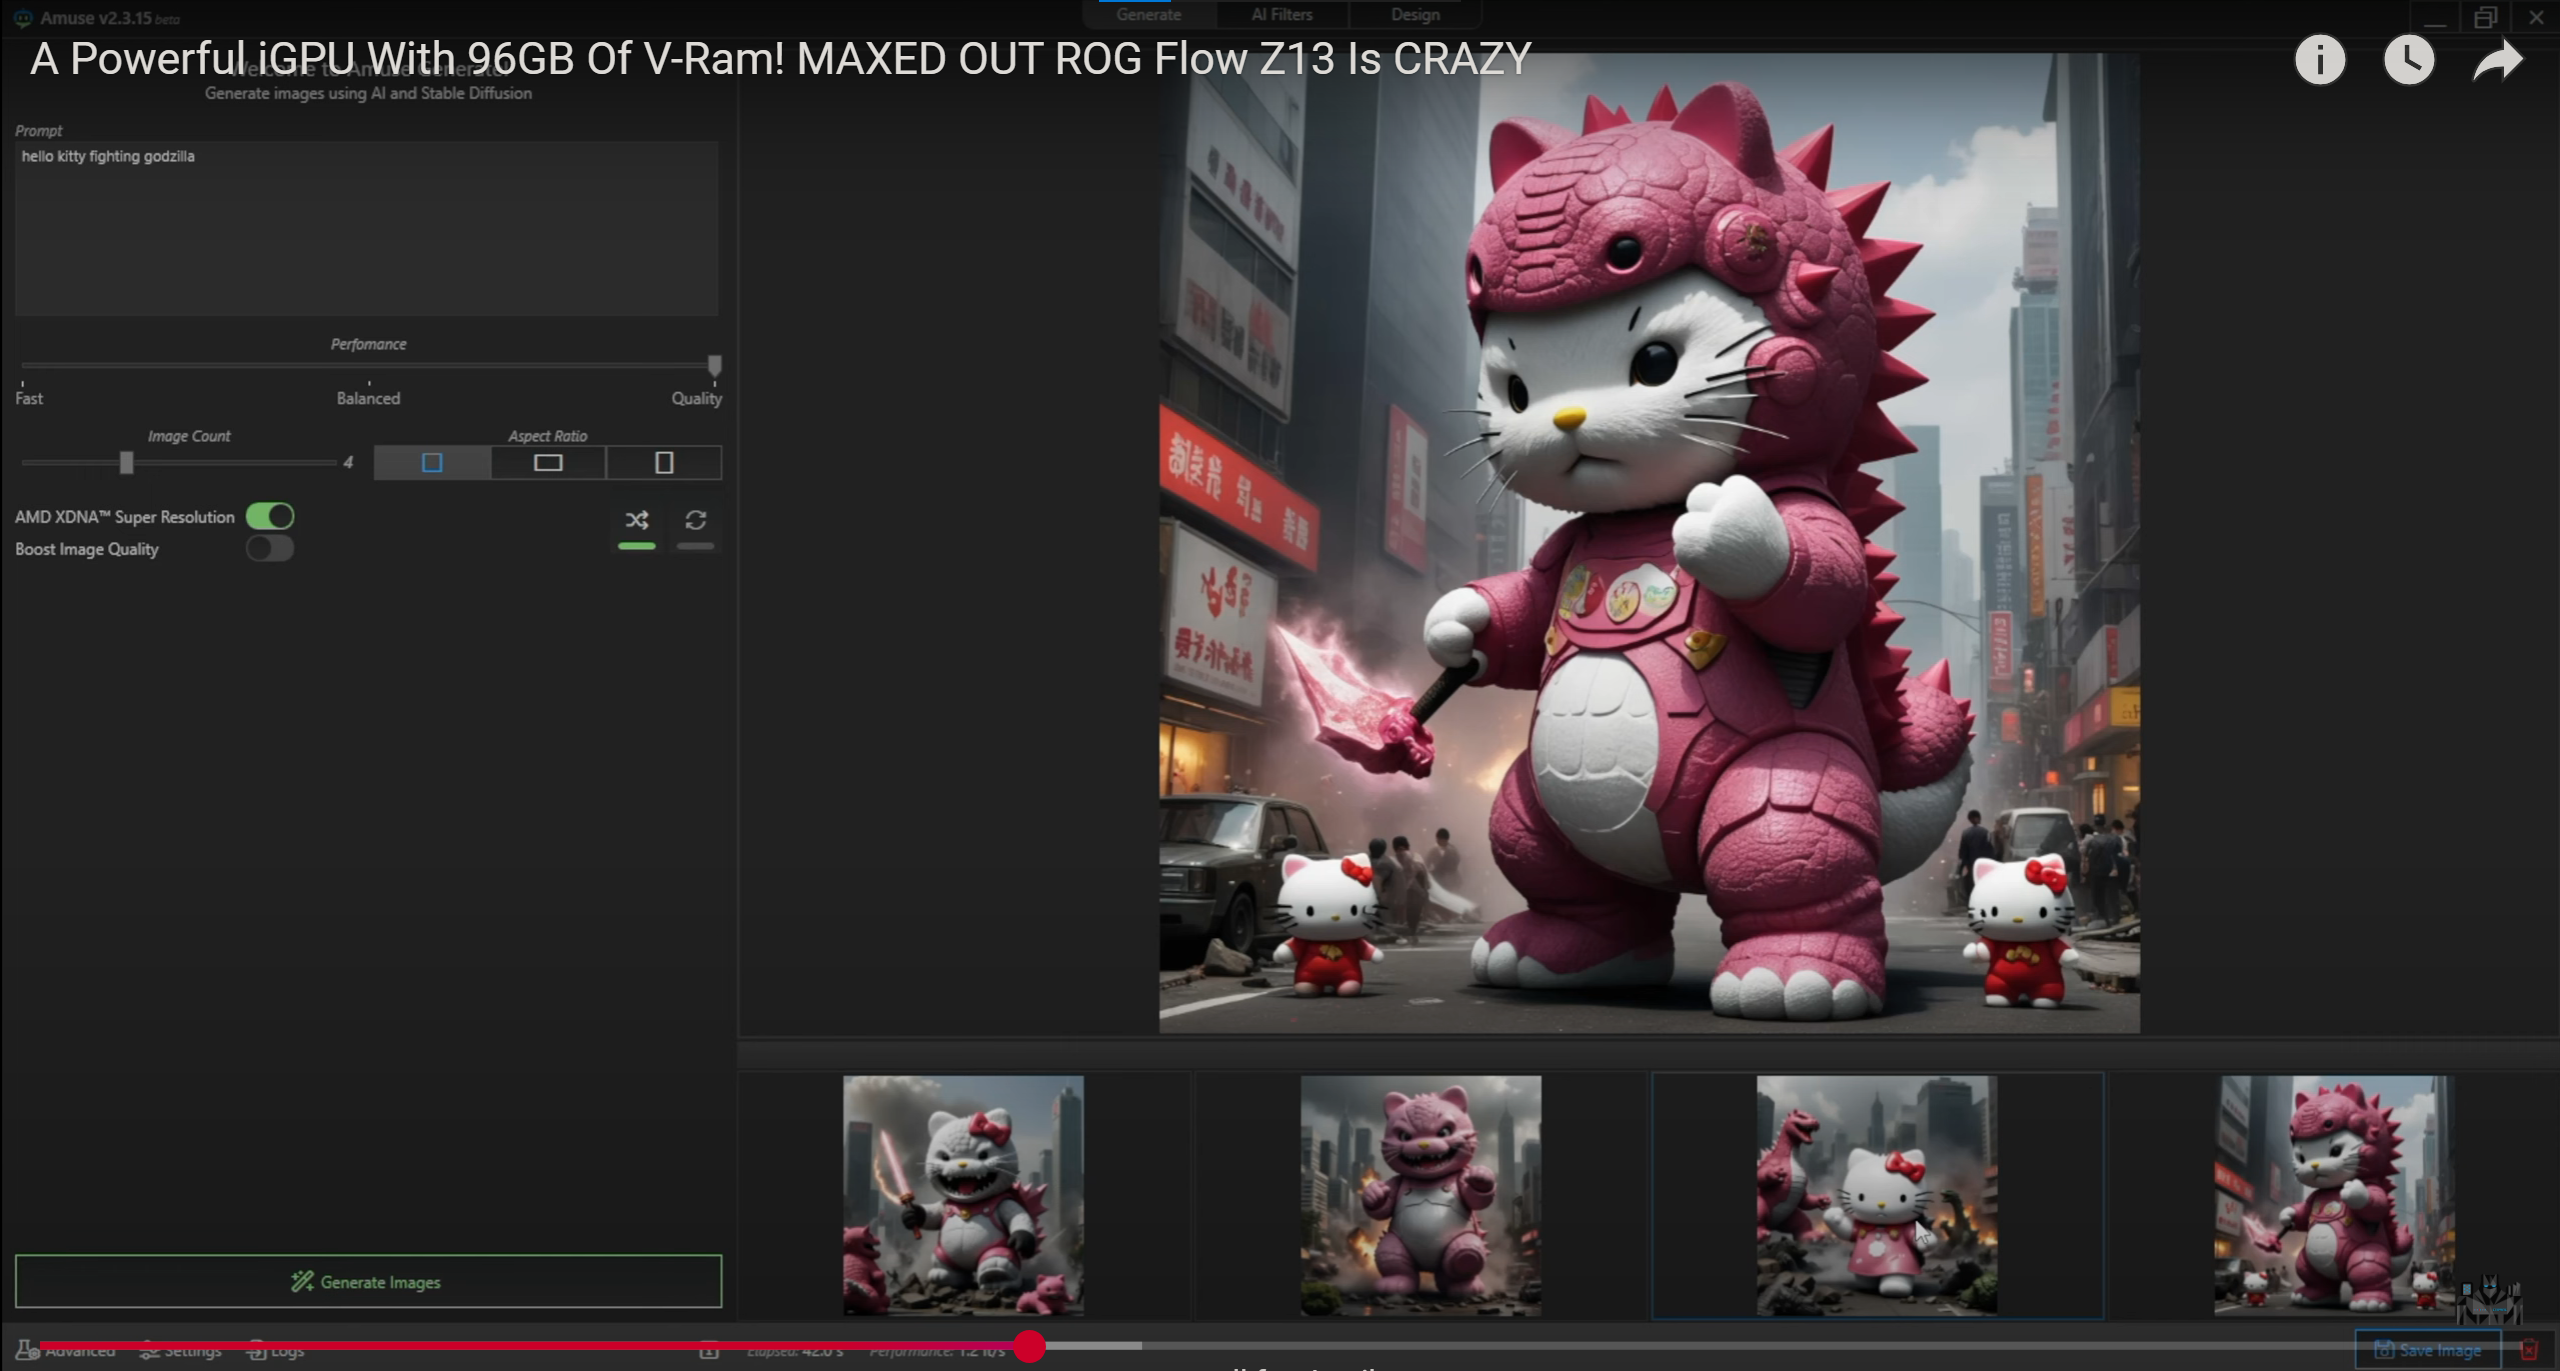The width and height of the screenshot is (2560, 1371).
Task: Click the Share arrow icon
Action: [2497, 60]
